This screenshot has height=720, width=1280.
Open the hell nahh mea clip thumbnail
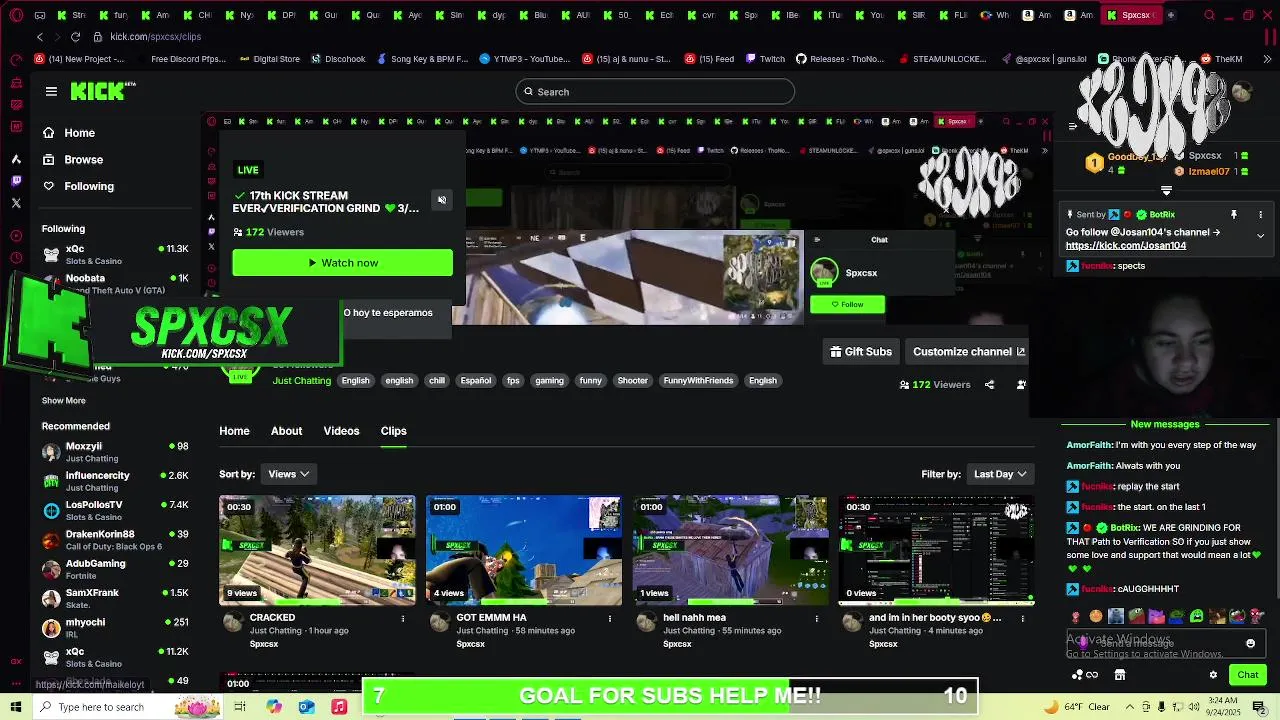[730, 550]
